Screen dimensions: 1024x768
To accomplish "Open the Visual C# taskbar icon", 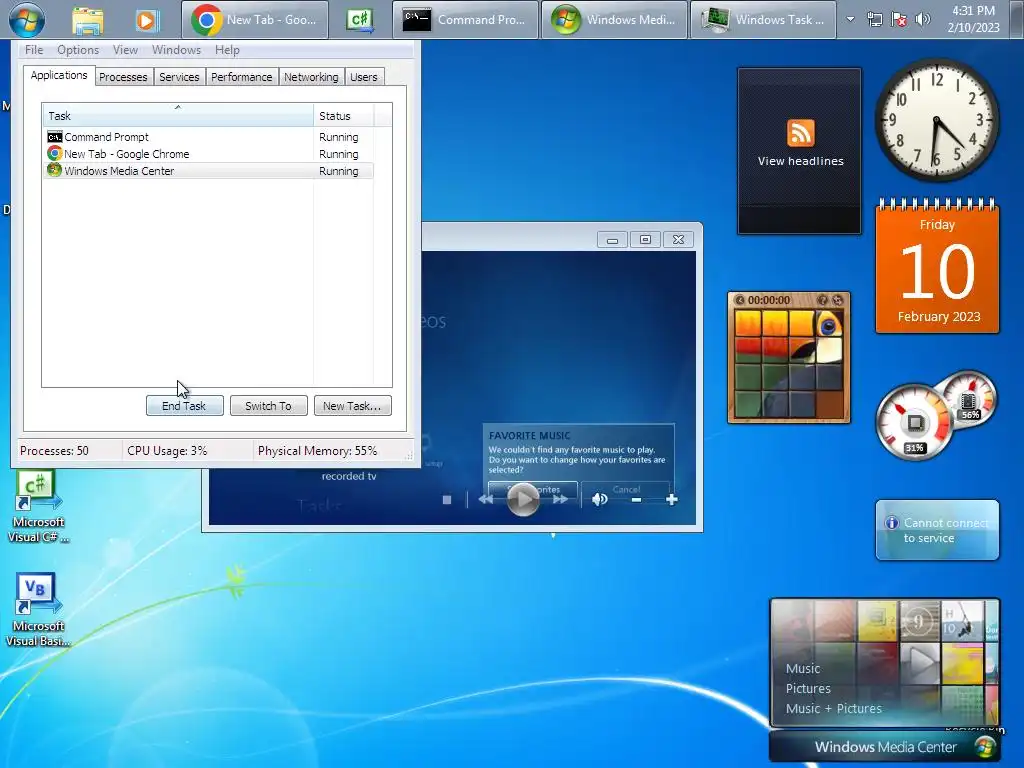I will point(360,20).
